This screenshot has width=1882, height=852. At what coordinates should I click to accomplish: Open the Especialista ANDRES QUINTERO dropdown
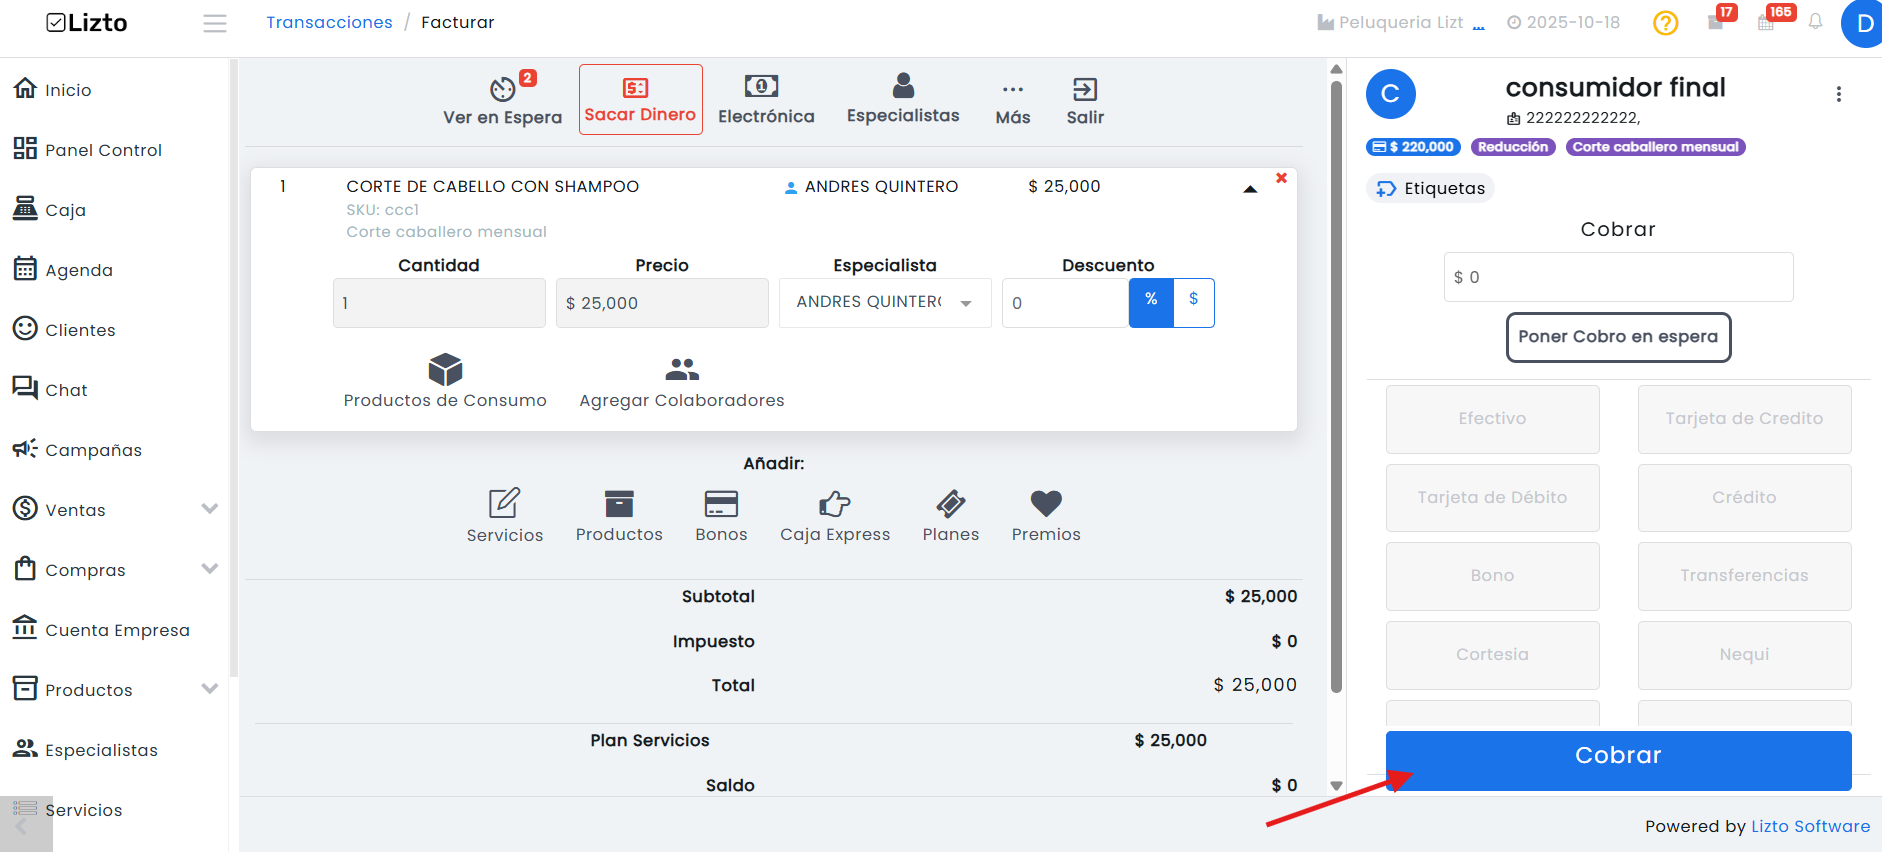(885, 302)
